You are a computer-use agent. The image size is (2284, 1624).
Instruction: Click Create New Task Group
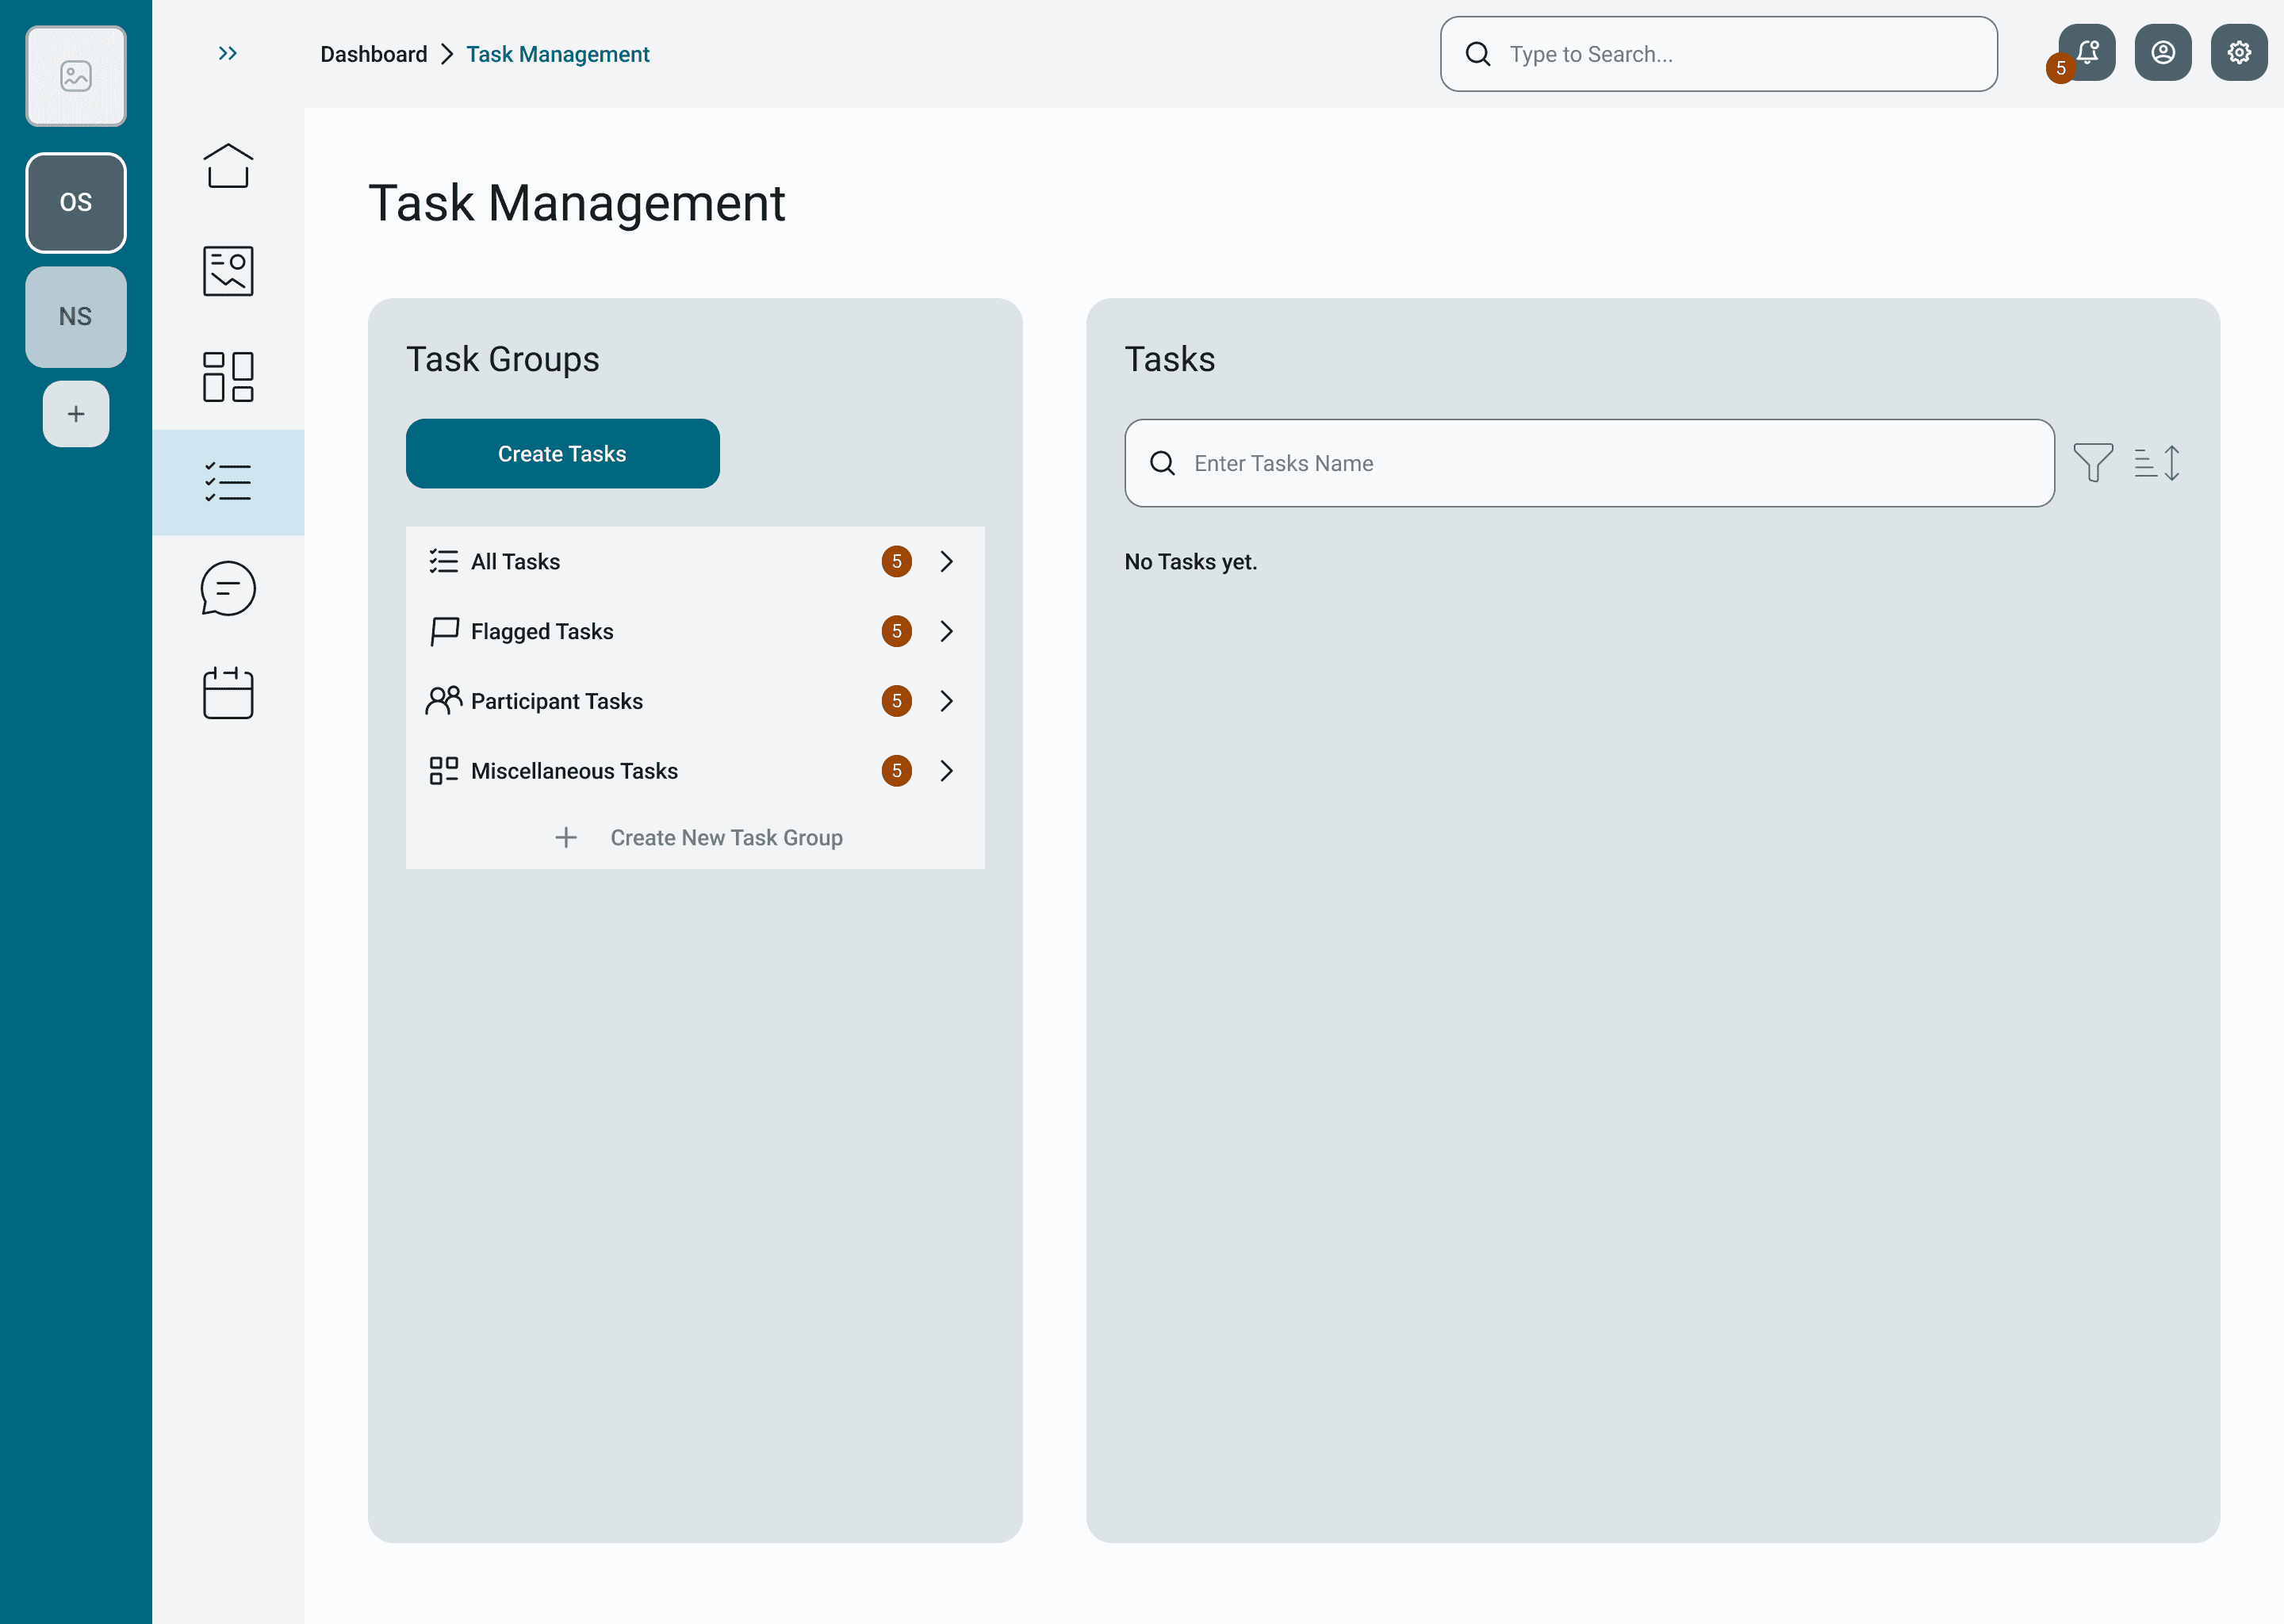pyautogui.click(x=697, y=838)
